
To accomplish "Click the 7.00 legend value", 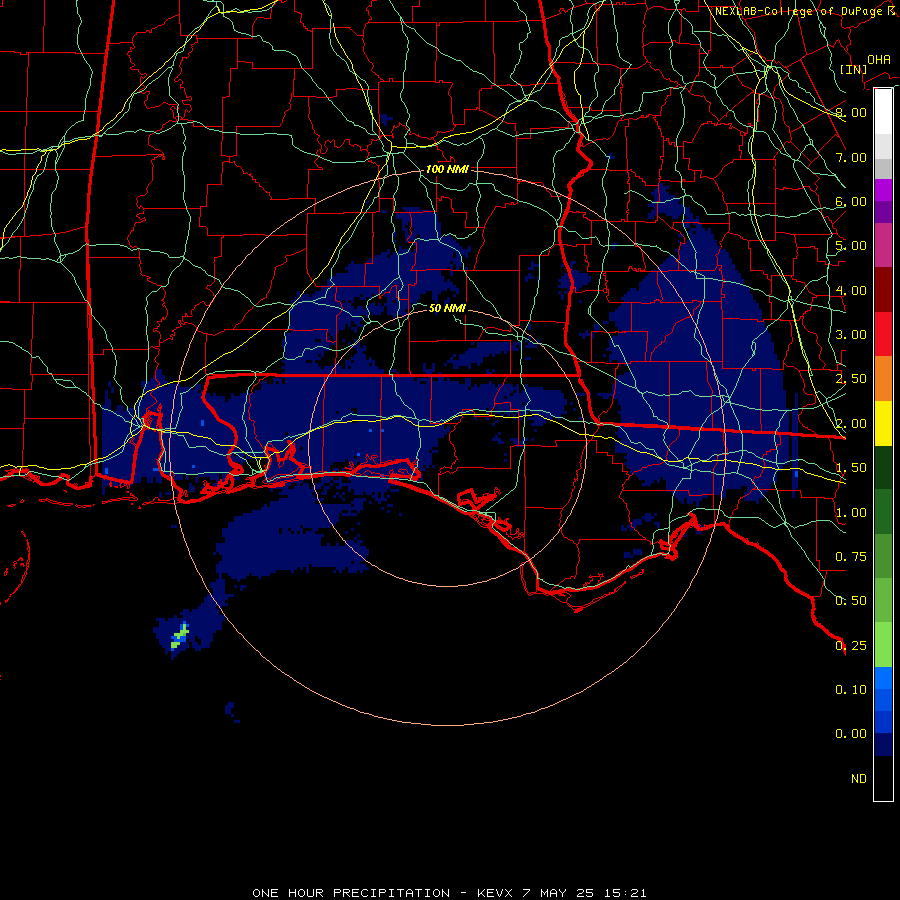I will [x=851, y=157].
